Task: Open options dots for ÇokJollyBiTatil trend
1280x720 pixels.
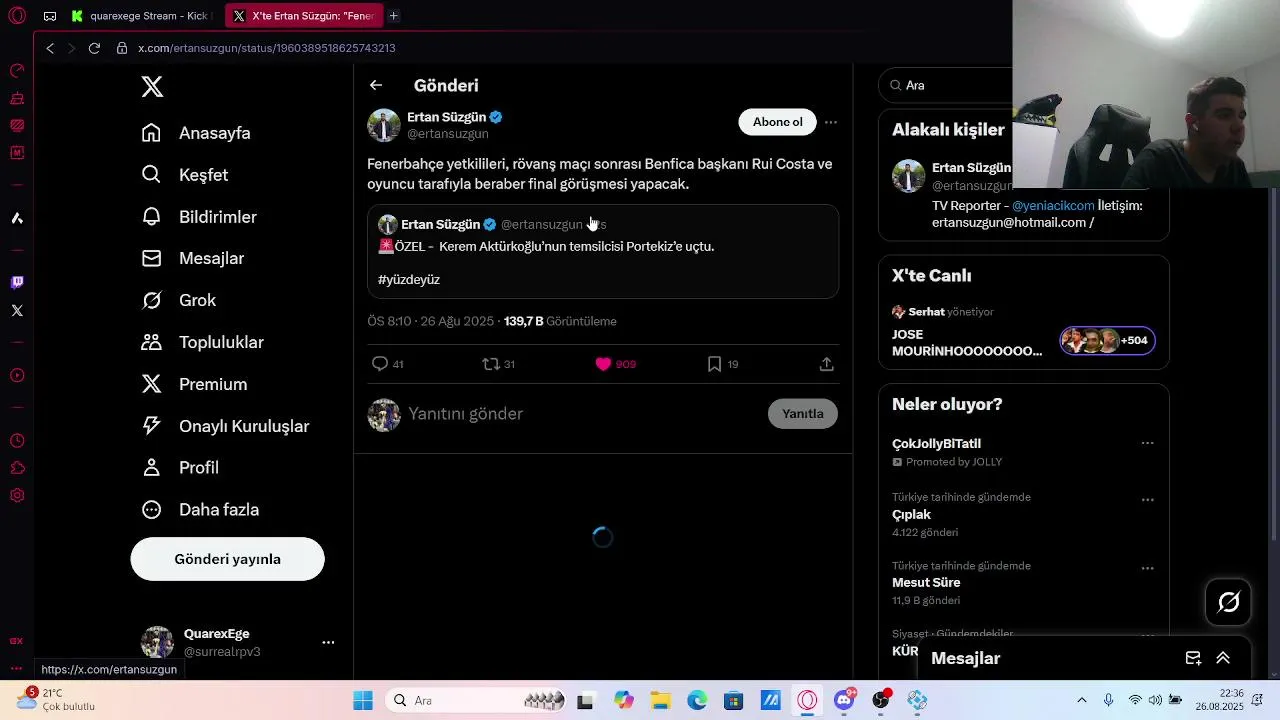Action: pos(1147,443)
